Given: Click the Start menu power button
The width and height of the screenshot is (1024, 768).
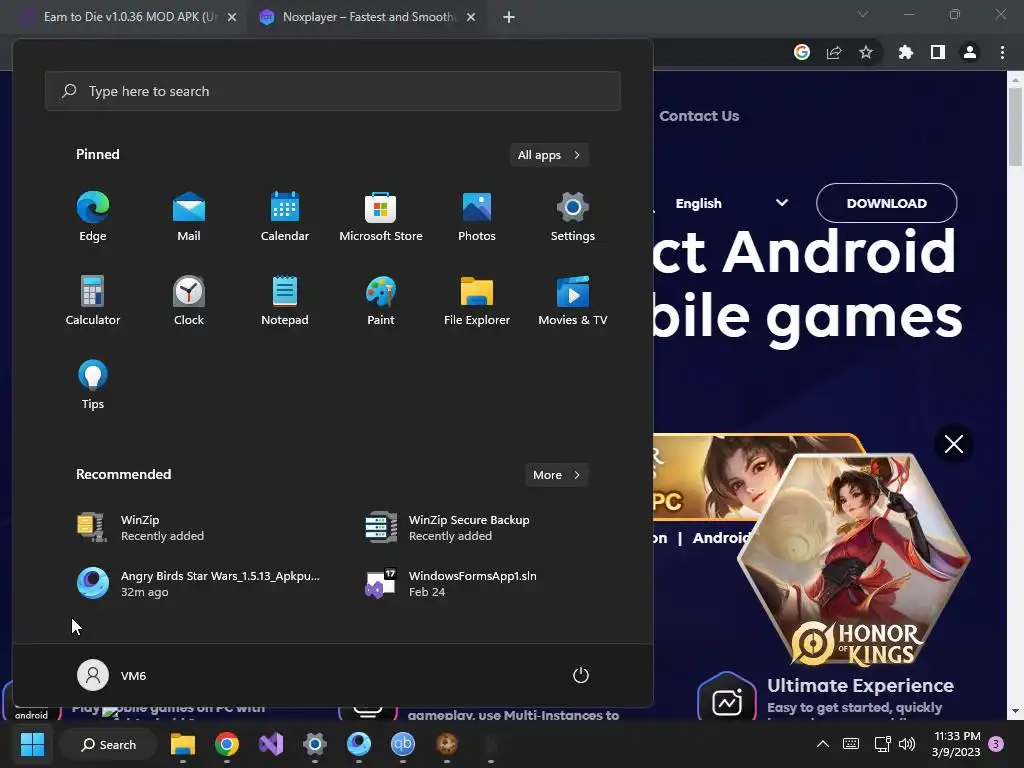Looking at the screenshot, I should [x=581, y=675].
